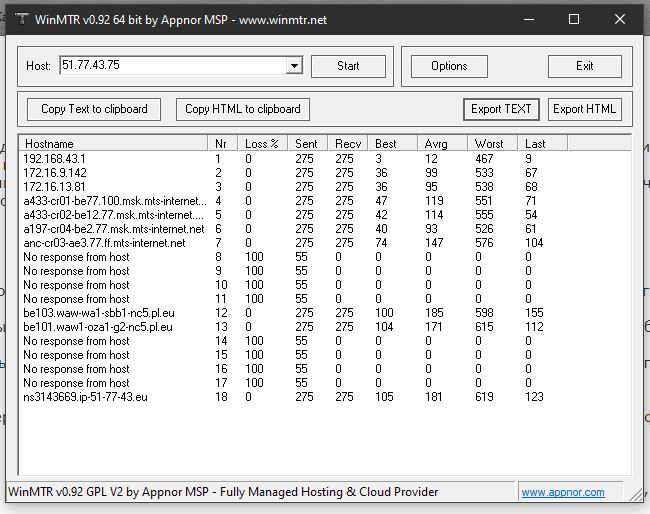Click the Exit button
650x514 pixels.
click(584, 66)
